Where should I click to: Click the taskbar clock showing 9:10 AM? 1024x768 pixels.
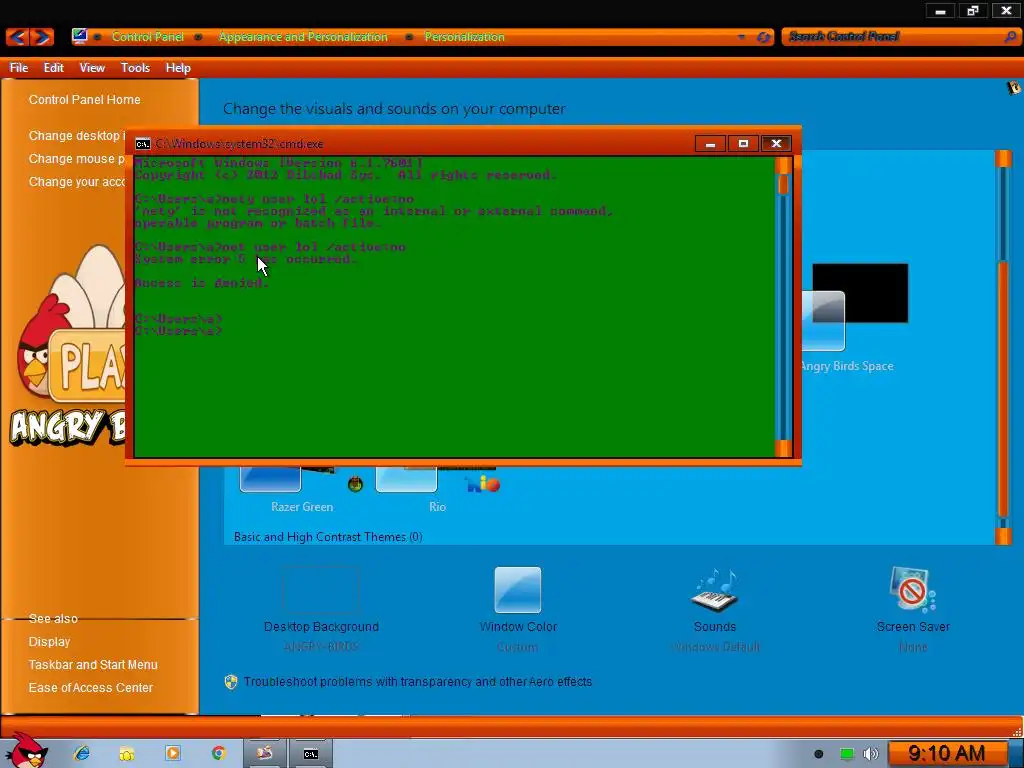[946, 754]
